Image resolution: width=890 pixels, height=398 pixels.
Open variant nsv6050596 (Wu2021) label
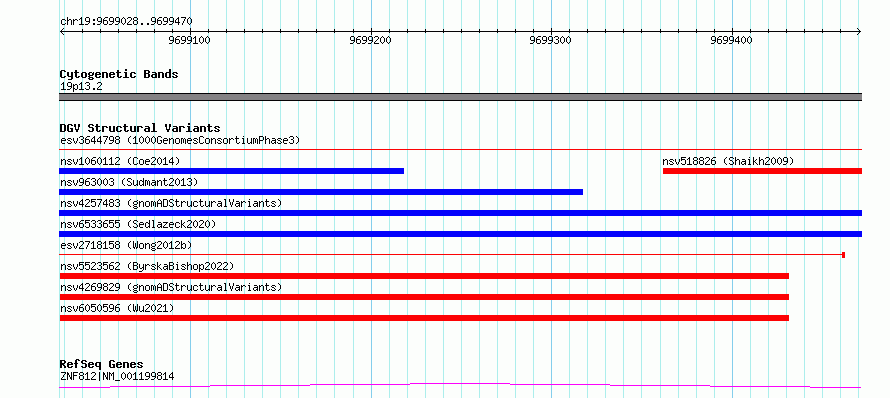[117, 308]
